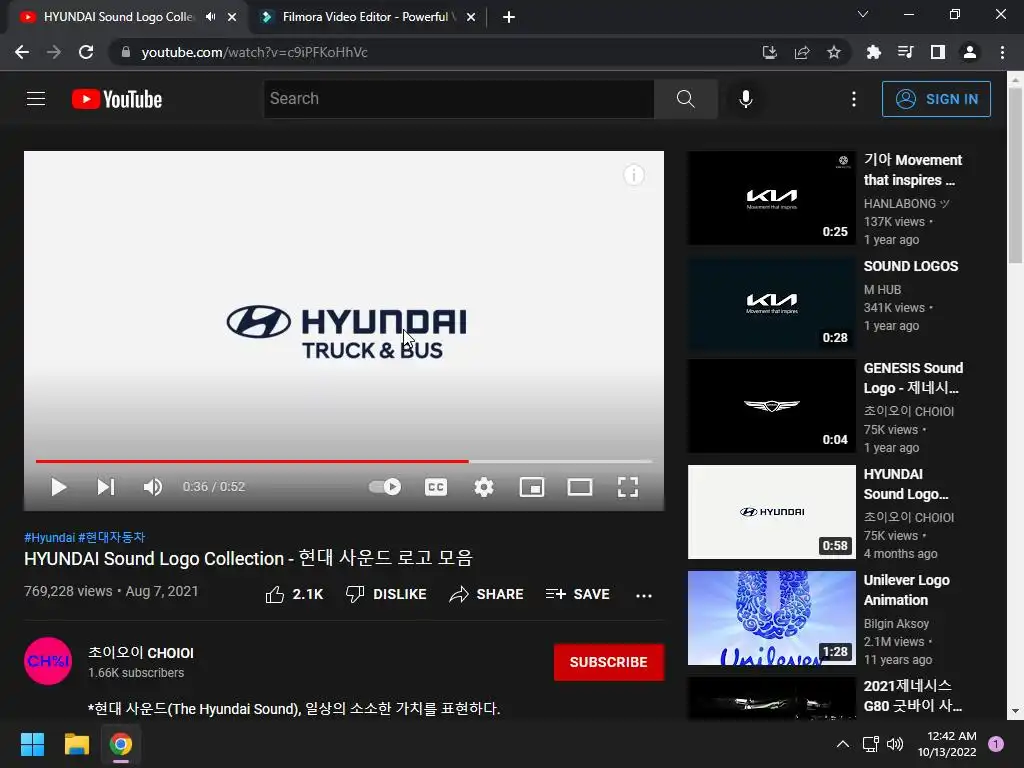This screenshot has width=1024, height=768.
Task: Click the DISLIKE thumbs down button
Action: (386, 594)
